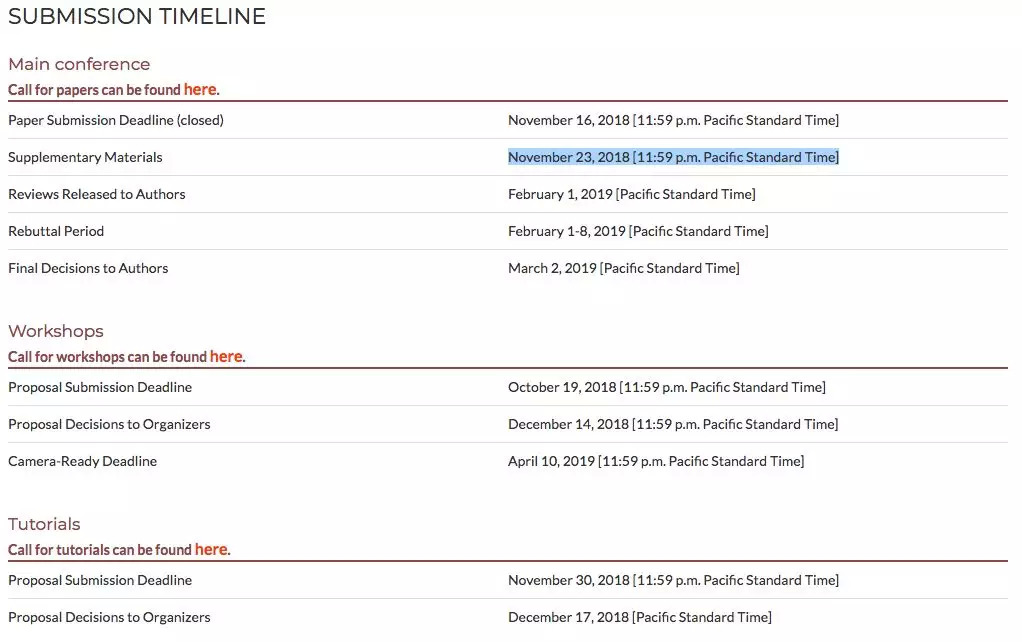Follow the call for workshops "here" link

[x=226, y=356]
